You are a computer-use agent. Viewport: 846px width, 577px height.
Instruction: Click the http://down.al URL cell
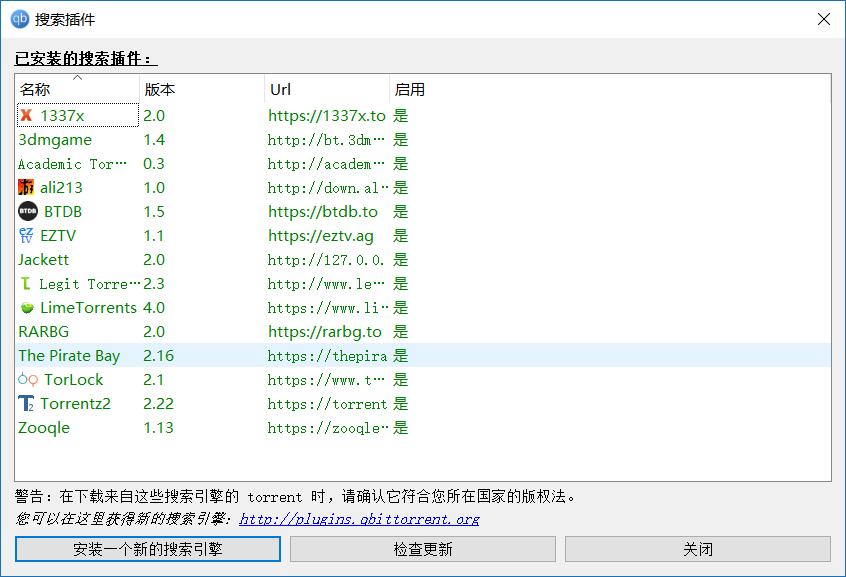click(x=328, y=188)
